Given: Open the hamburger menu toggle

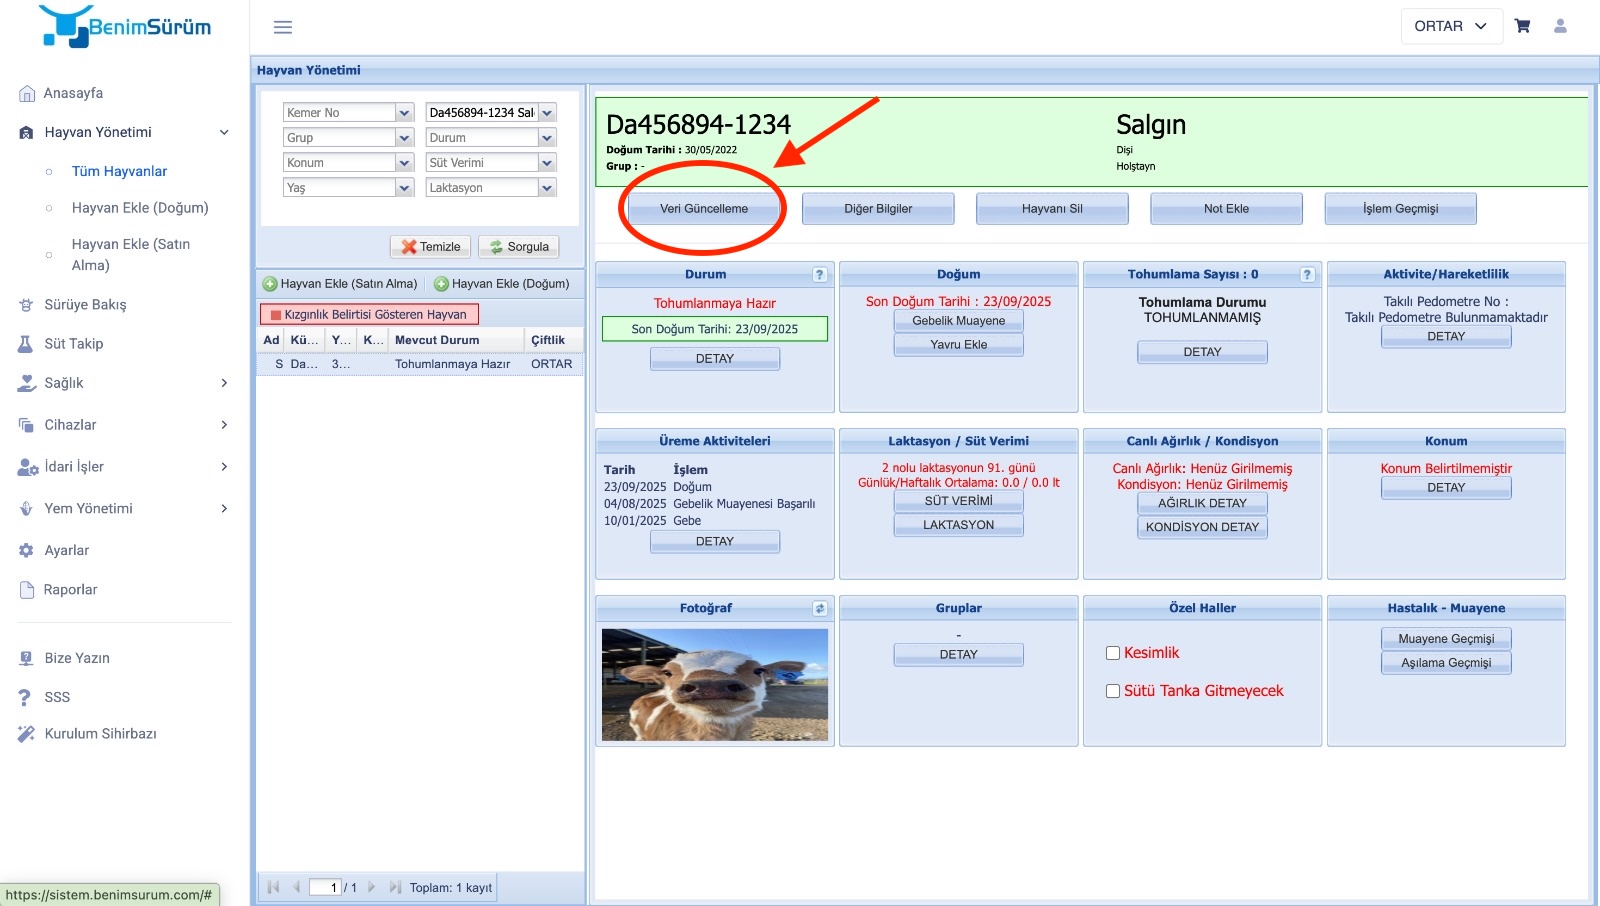Looking at the screenshot, I should [283, 27].
